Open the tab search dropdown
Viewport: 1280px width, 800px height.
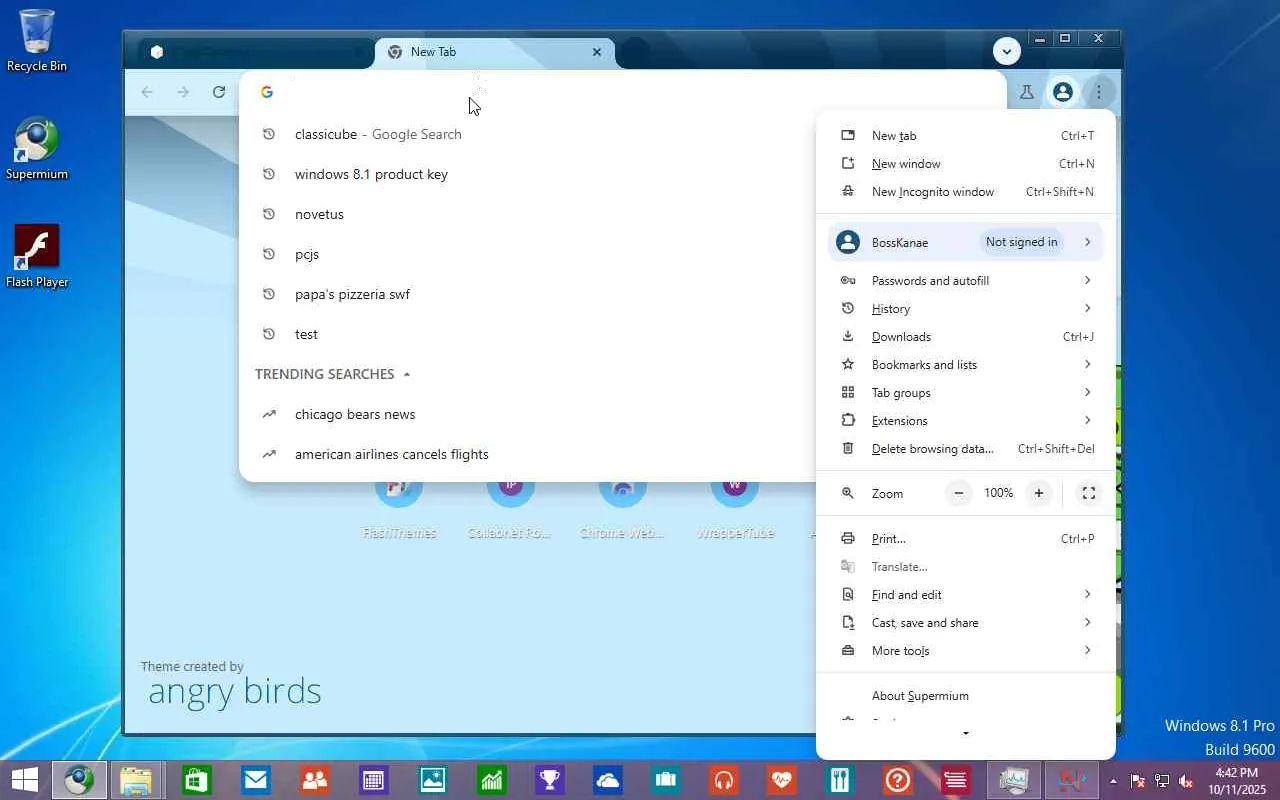click(x=1007, y=51)
